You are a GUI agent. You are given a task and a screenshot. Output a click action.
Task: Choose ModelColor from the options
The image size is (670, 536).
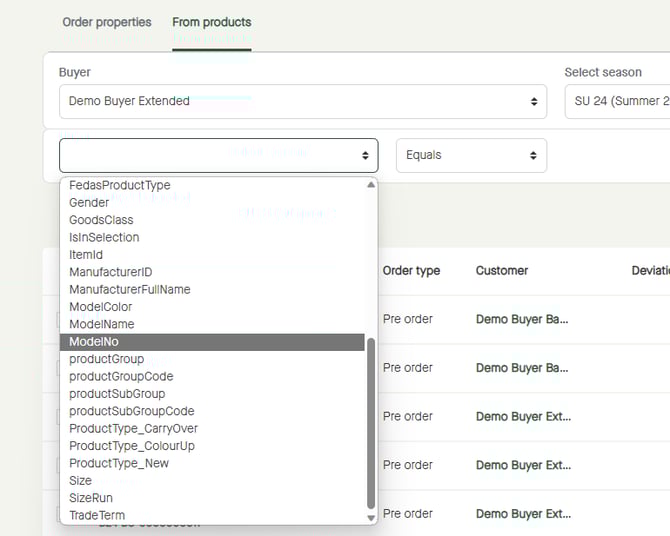(x=100, y=307)
